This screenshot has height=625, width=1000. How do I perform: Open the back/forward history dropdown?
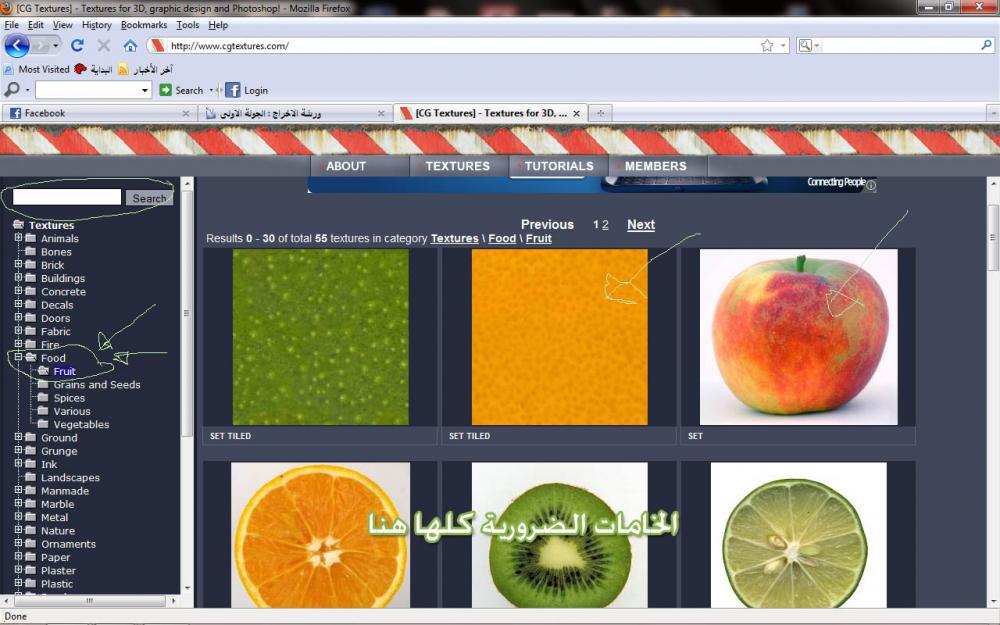(x=55, y=46)
